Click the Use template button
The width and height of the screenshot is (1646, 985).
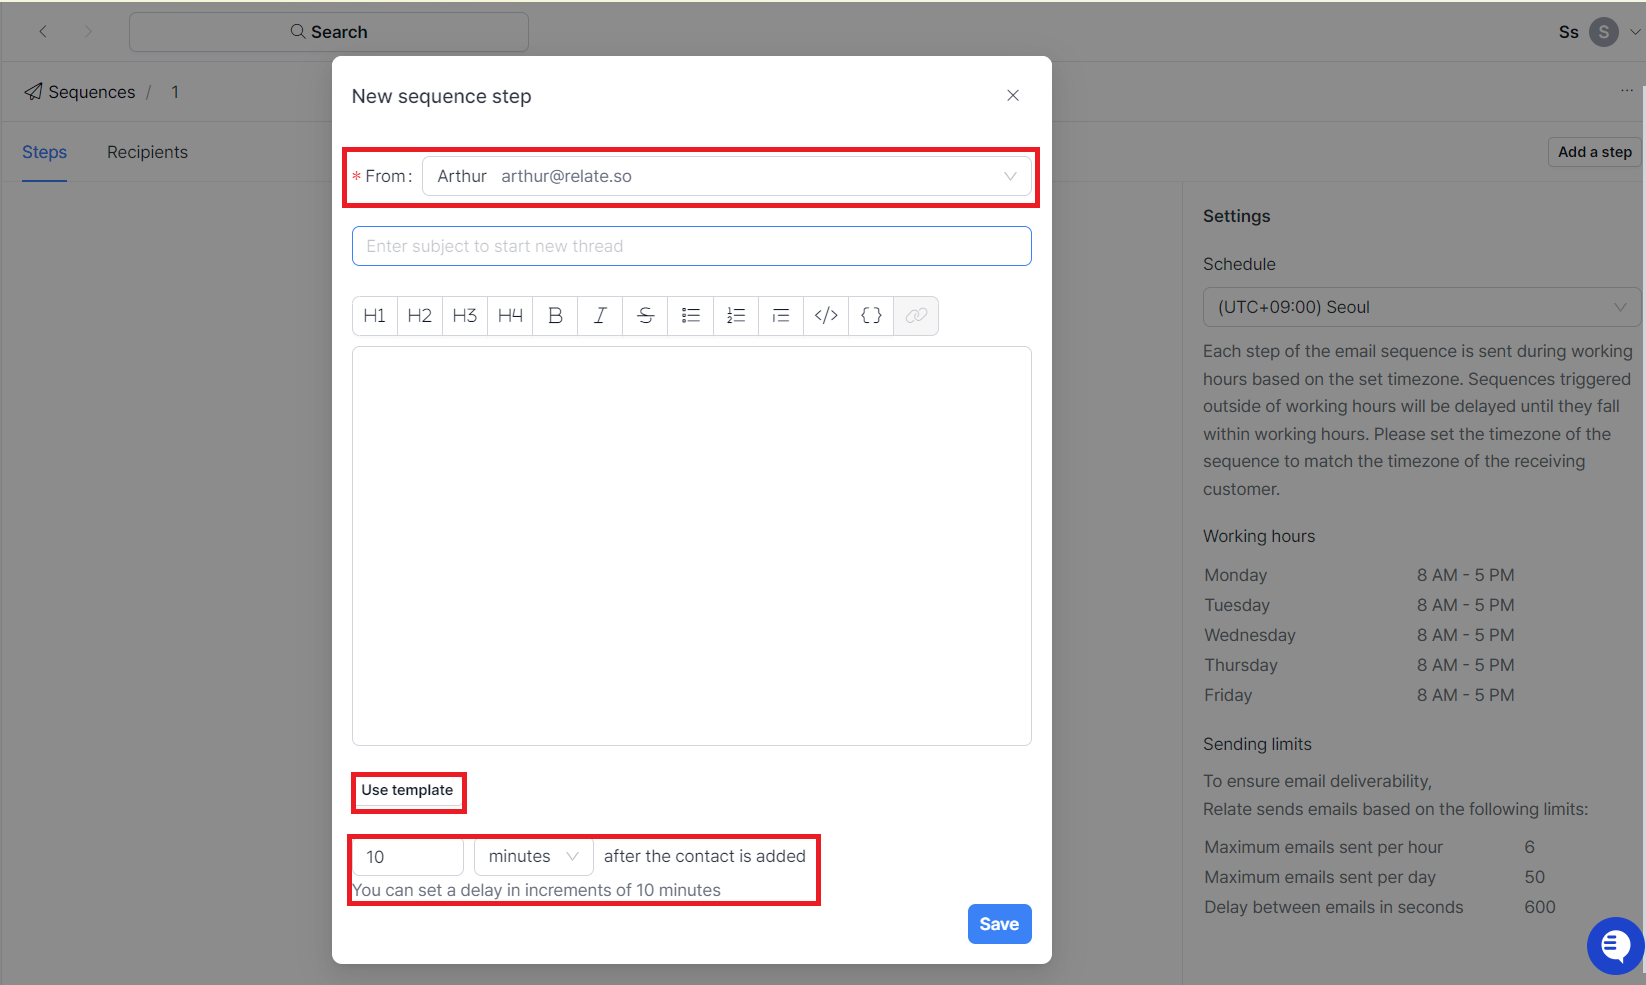407,790
